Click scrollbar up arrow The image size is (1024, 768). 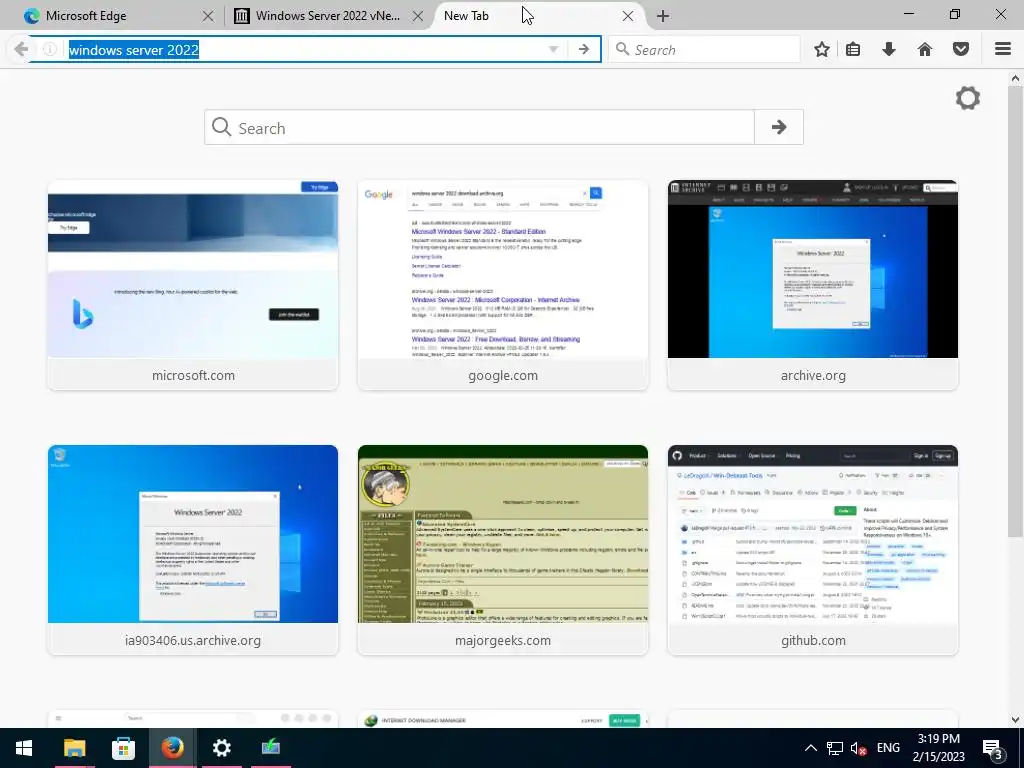click(x=1016, y=78)
